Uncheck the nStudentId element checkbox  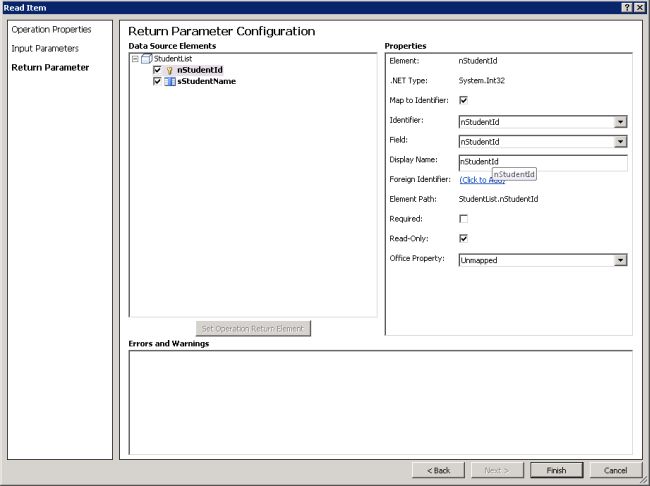157,70
